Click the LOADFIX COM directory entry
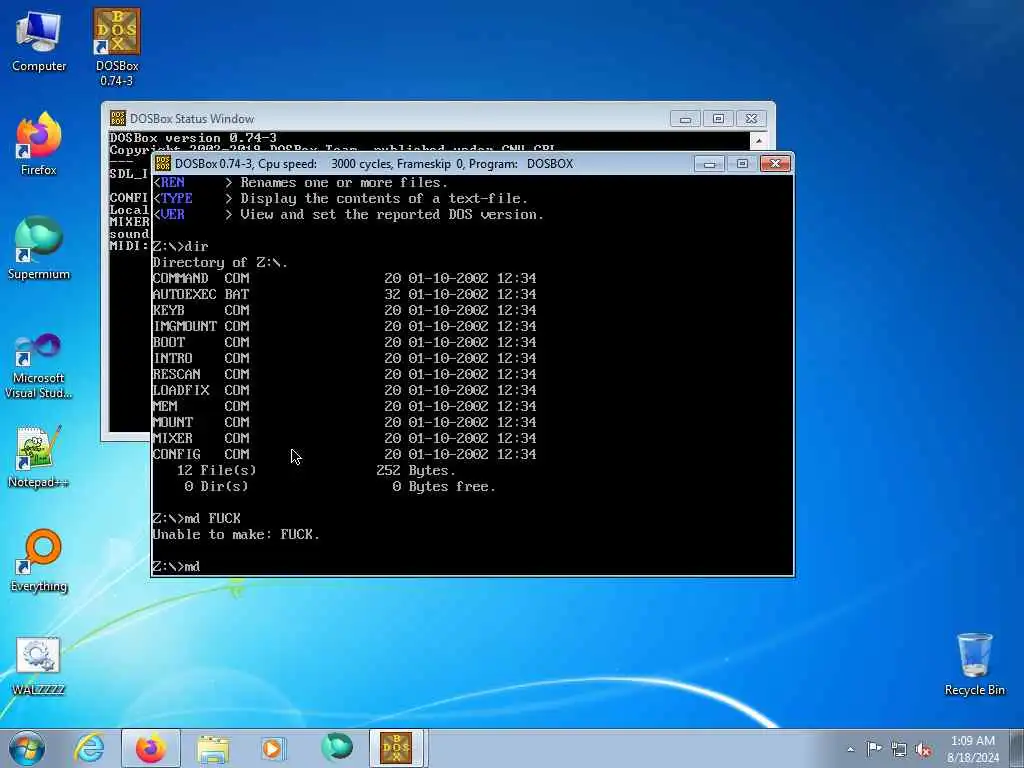This screenshot has width=1024, height=768. pos(344,391)
